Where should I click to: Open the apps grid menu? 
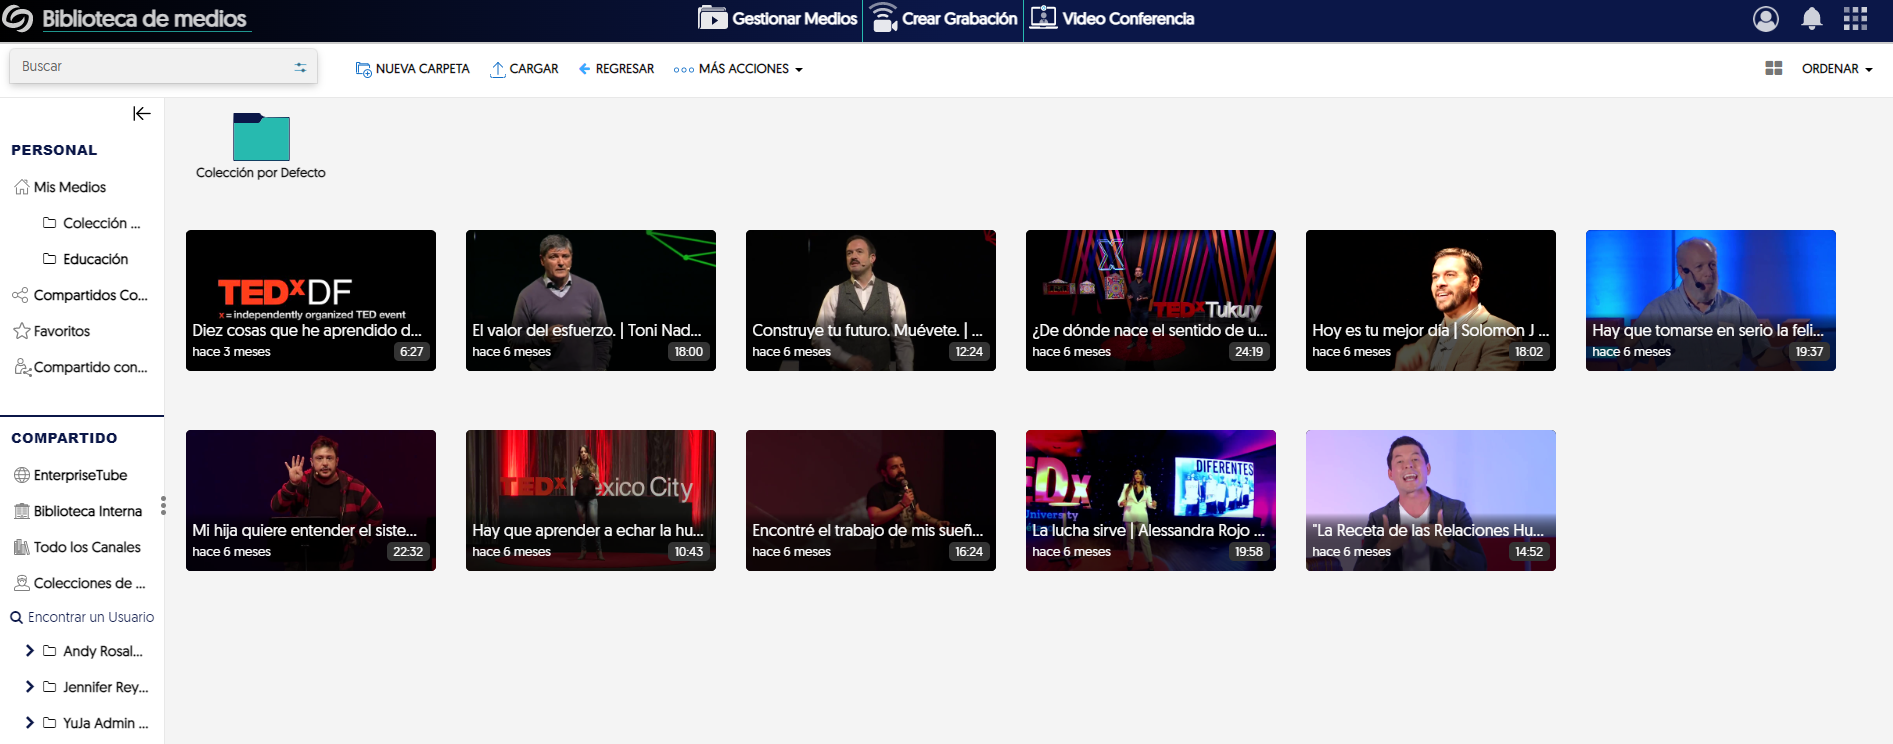tap(1855, 19)
